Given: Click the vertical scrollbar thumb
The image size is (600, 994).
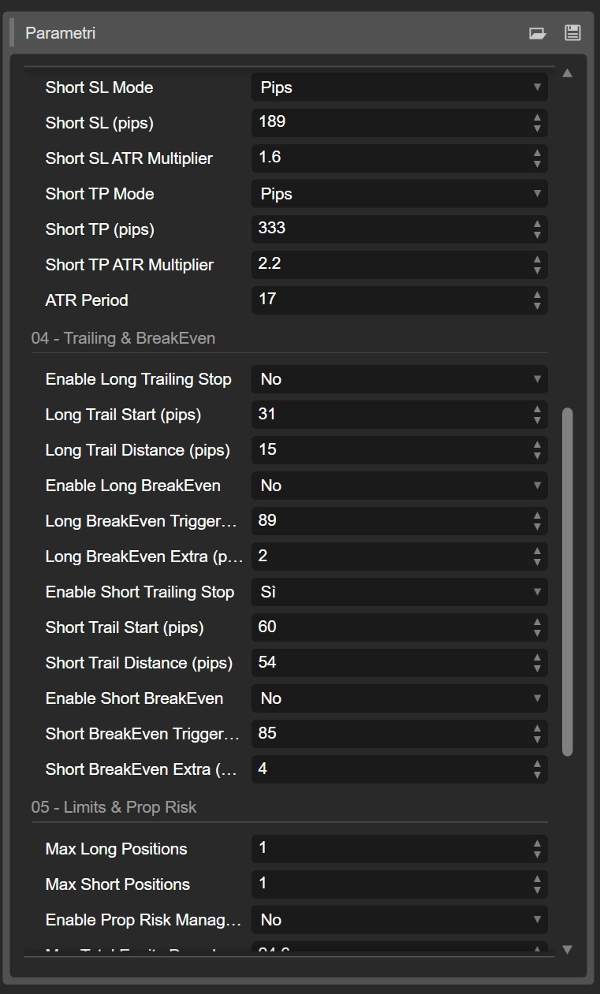Looking at the screenshot, I should coord(567,580).
